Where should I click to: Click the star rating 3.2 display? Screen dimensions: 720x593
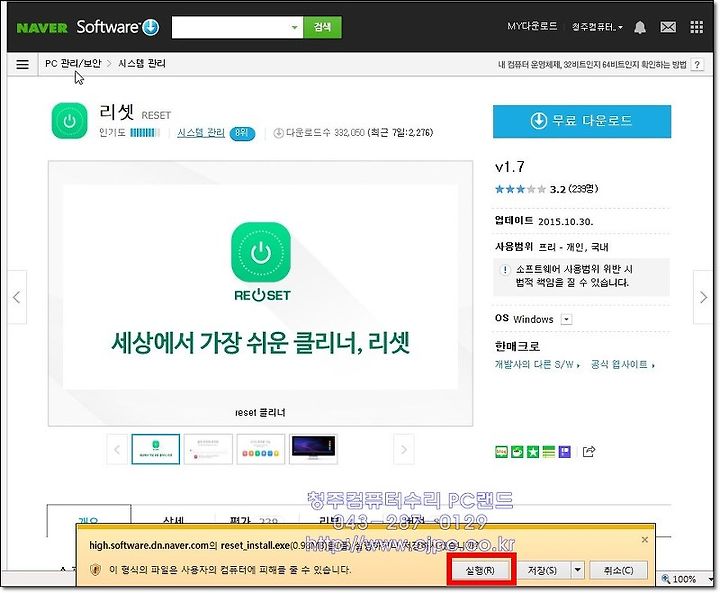(546, 189)
